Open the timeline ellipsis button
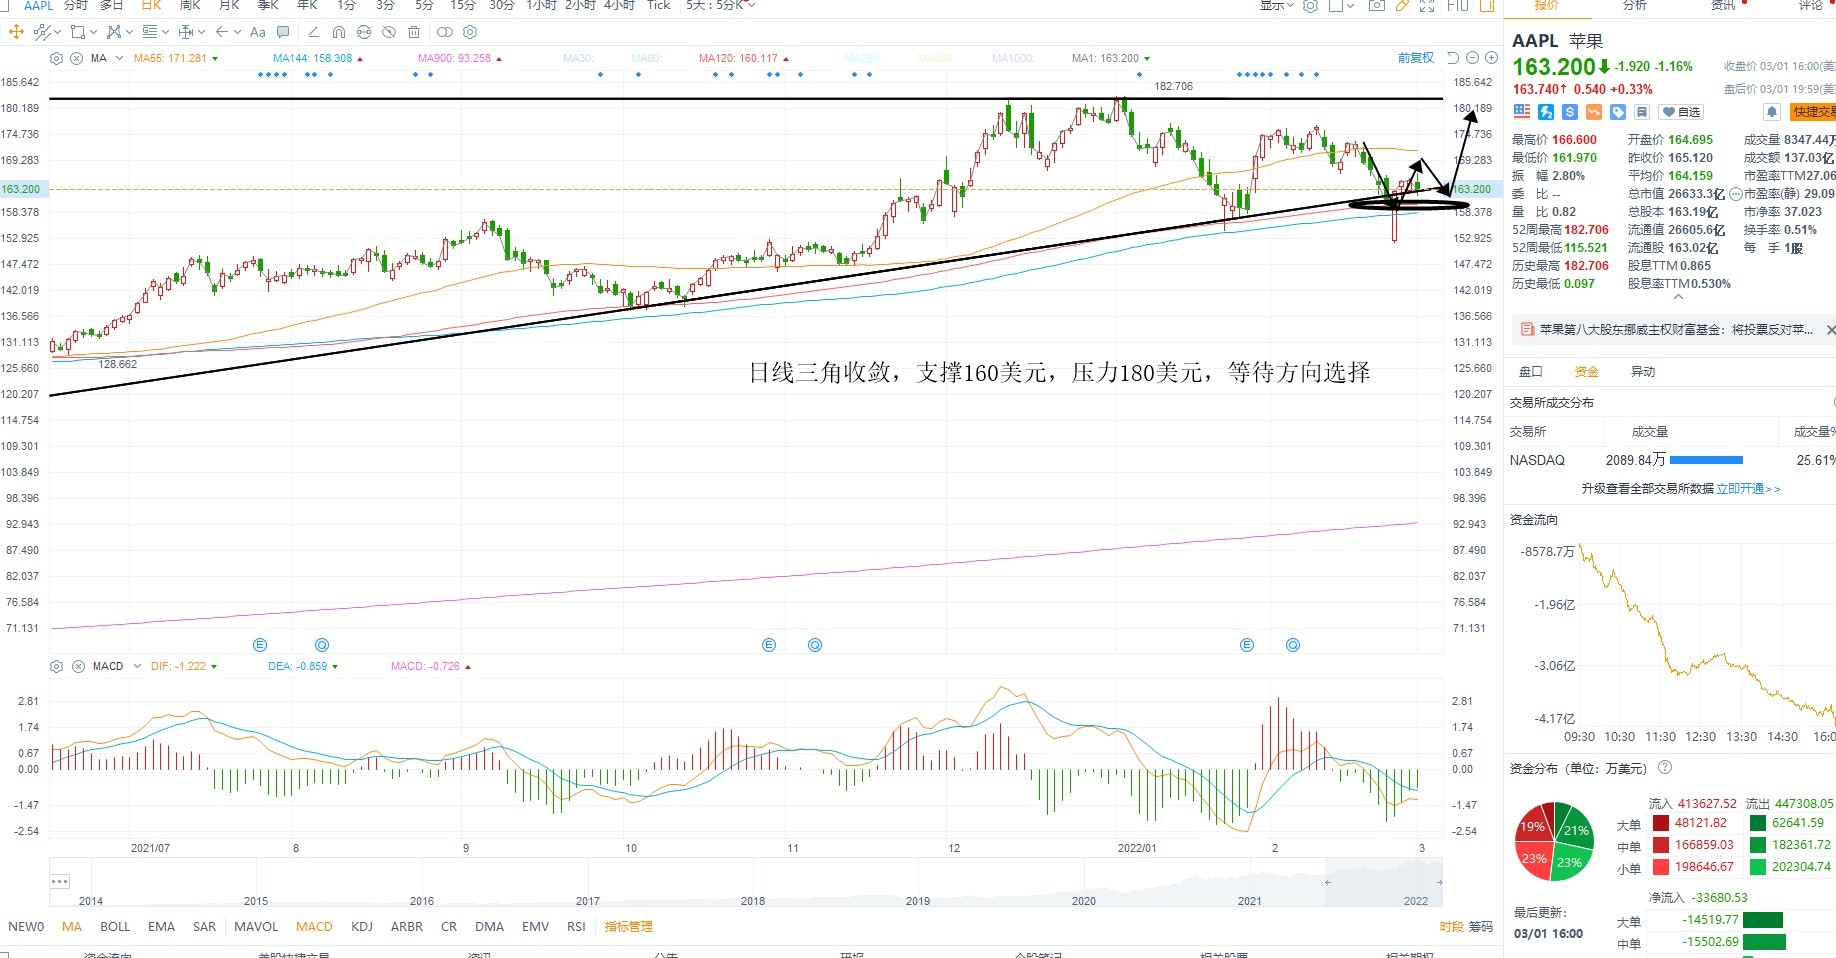The height and width of the screenshot is (958, 1836). point(59,881)
